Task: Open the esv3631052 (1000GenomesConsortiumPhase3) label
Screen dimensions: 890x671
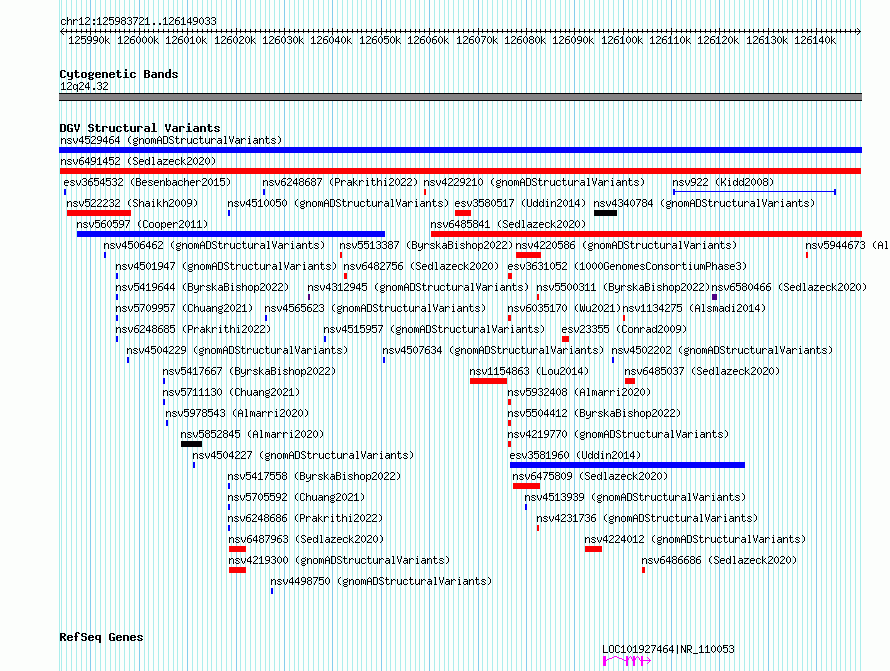Action: tap(627, 266)
